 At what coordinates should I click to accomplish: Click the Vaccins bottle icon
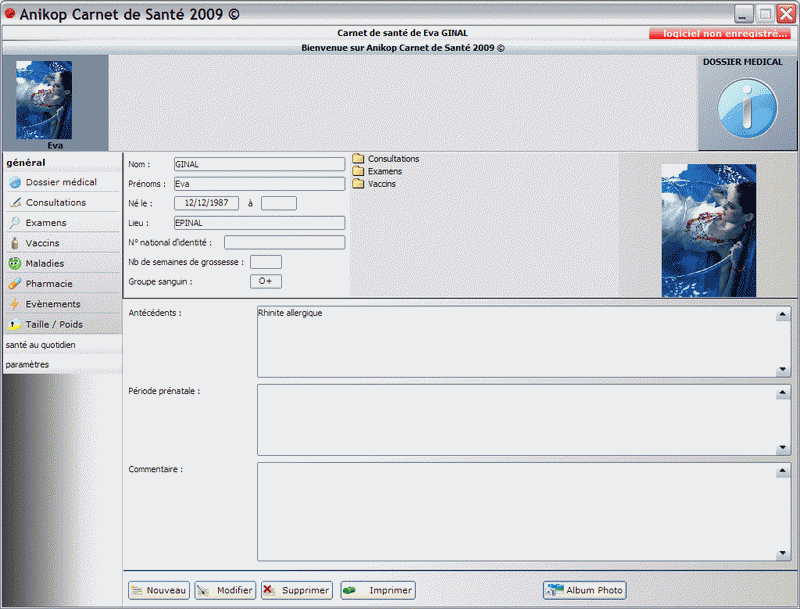click(x=15, y=243)
